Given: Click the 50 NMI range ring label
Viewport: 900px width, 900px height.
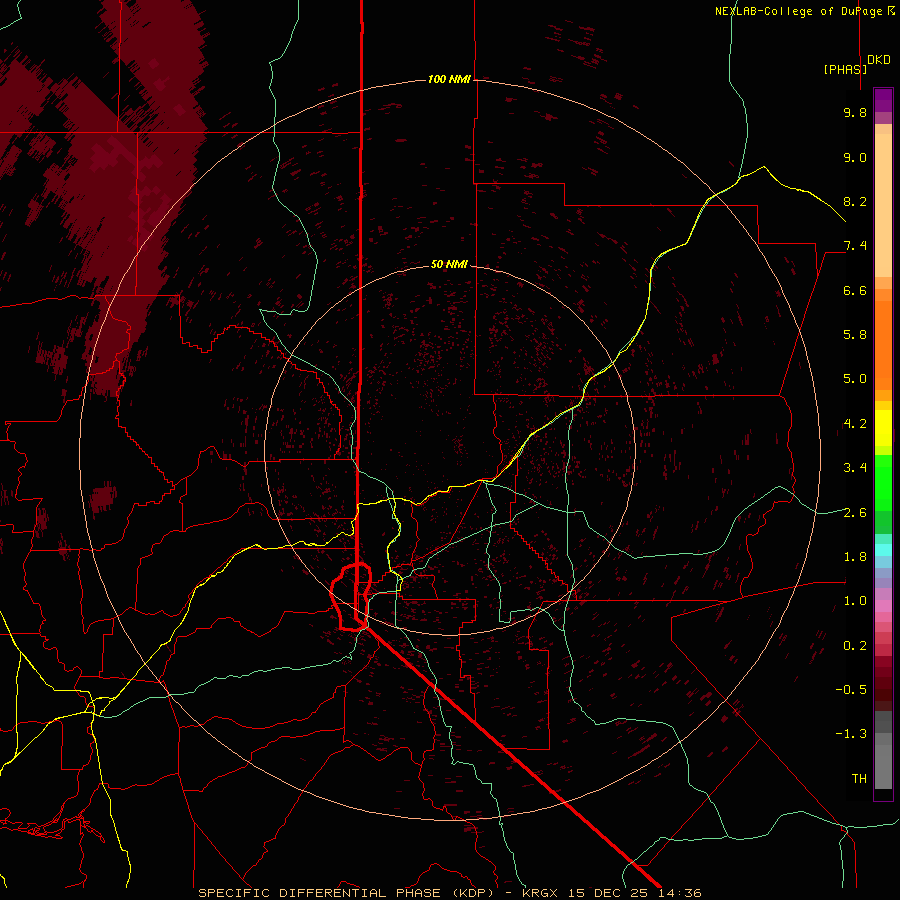Looking at the screenshot, I should click(449, 264).
